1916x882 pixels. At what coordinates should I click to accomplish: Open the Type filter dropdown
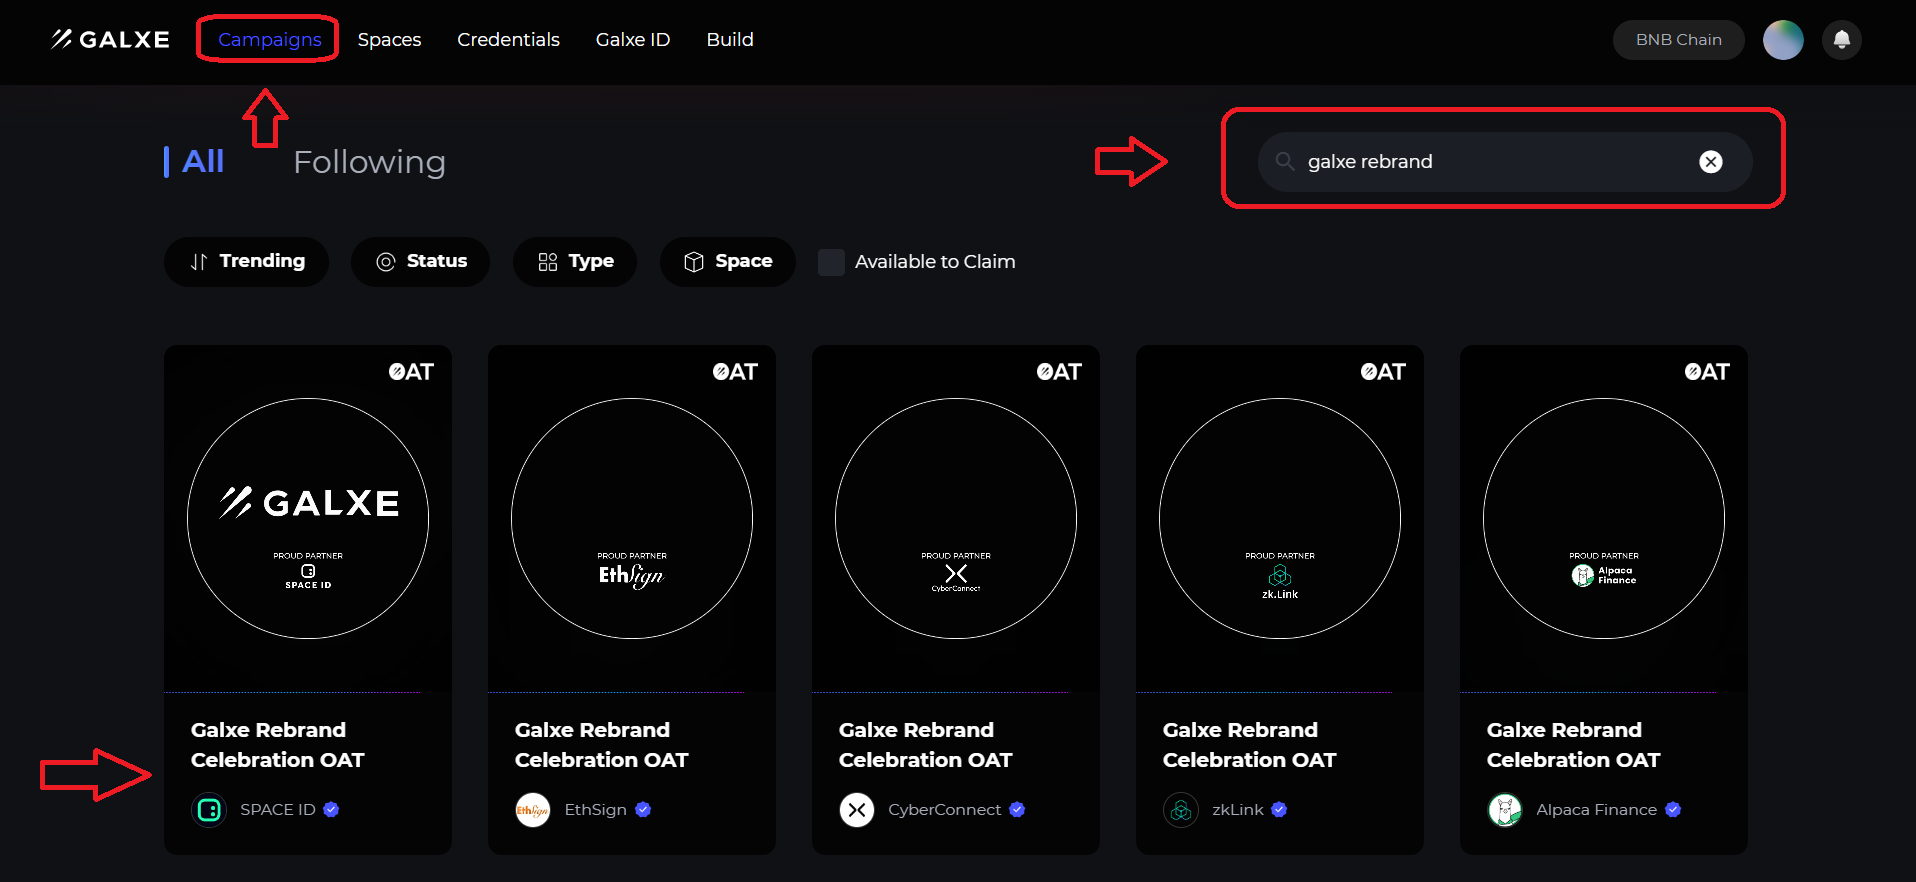(x=575, y=261)
